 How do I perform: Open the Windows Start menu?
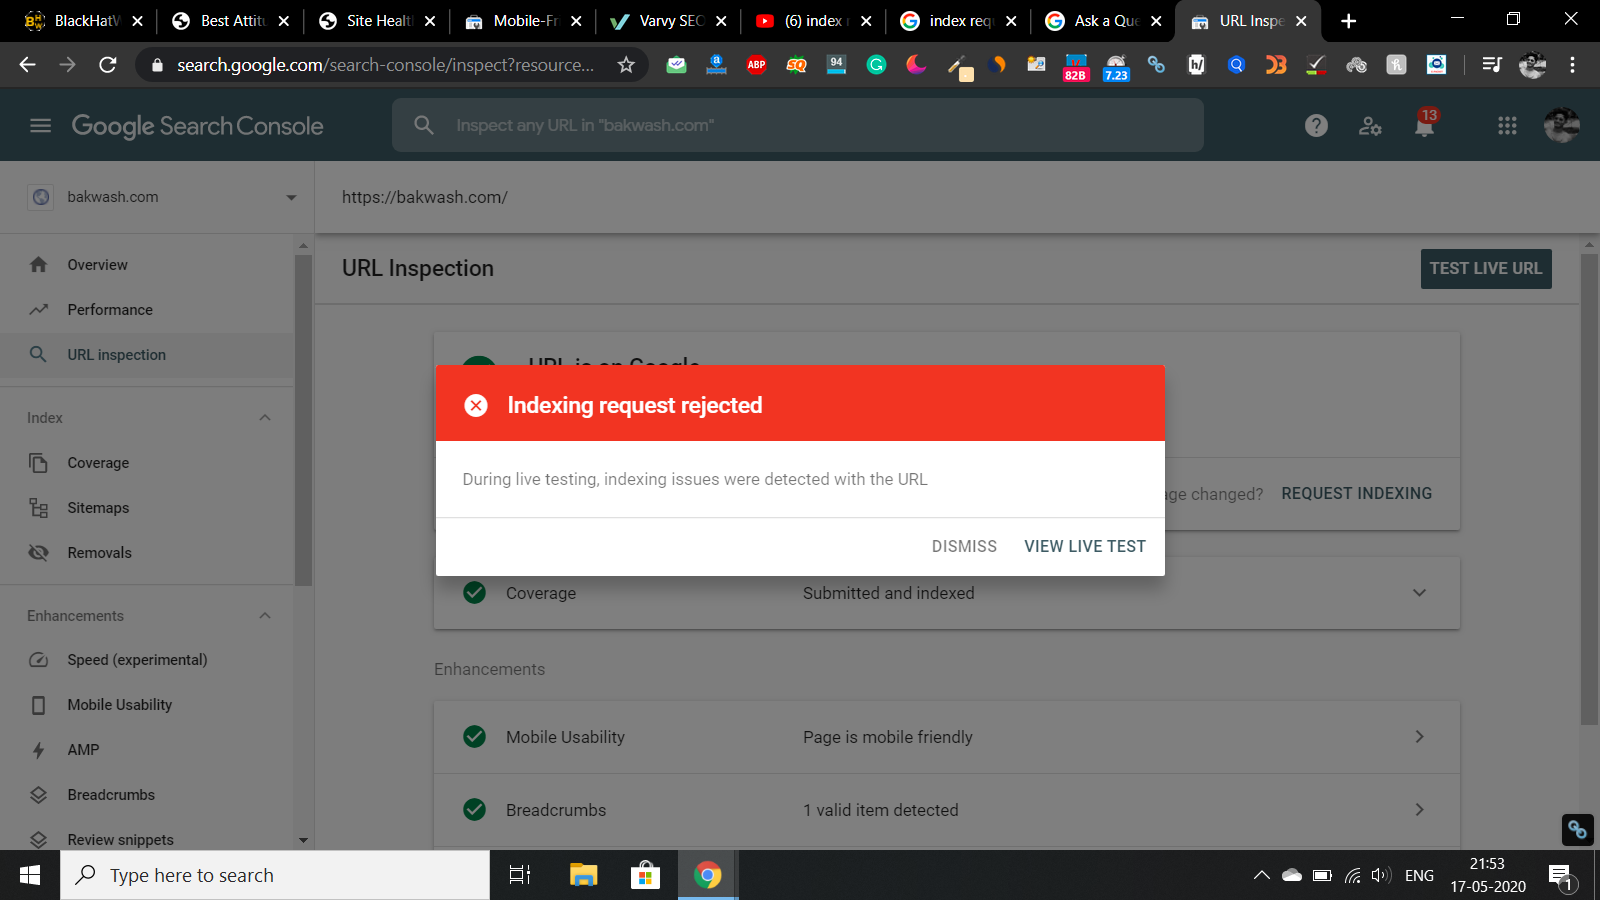[30, 876]
